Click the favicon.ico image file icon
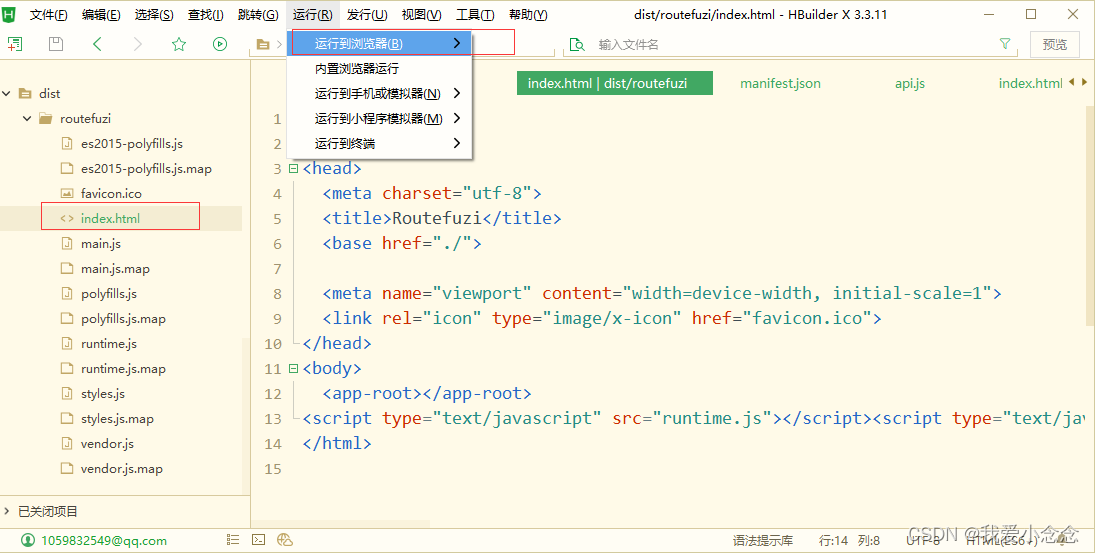Image resolution: width=1095 pixels, height=553 pixels. pos(67,193)
